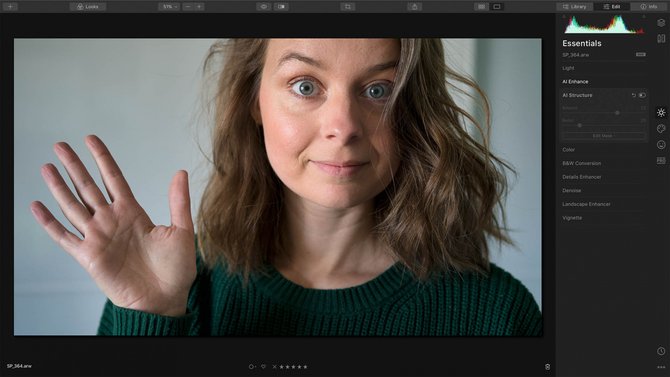
Task: Click the histogram display
Action: 604,24
